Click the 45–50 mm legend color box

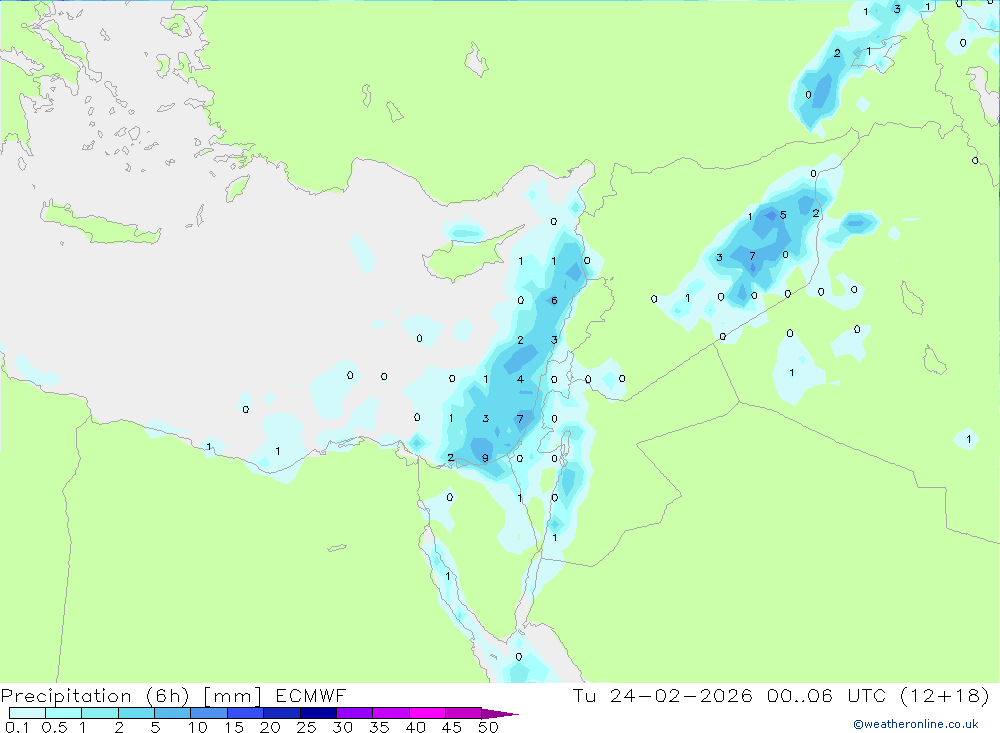[464, 713]
